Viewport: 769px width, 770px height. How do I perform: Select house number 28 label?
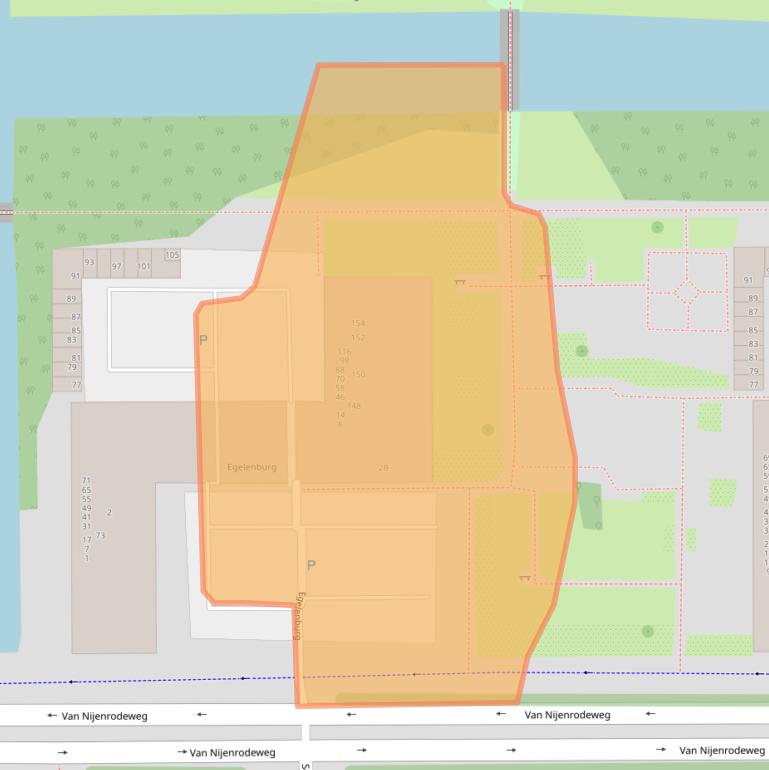[x=383, y=468]
